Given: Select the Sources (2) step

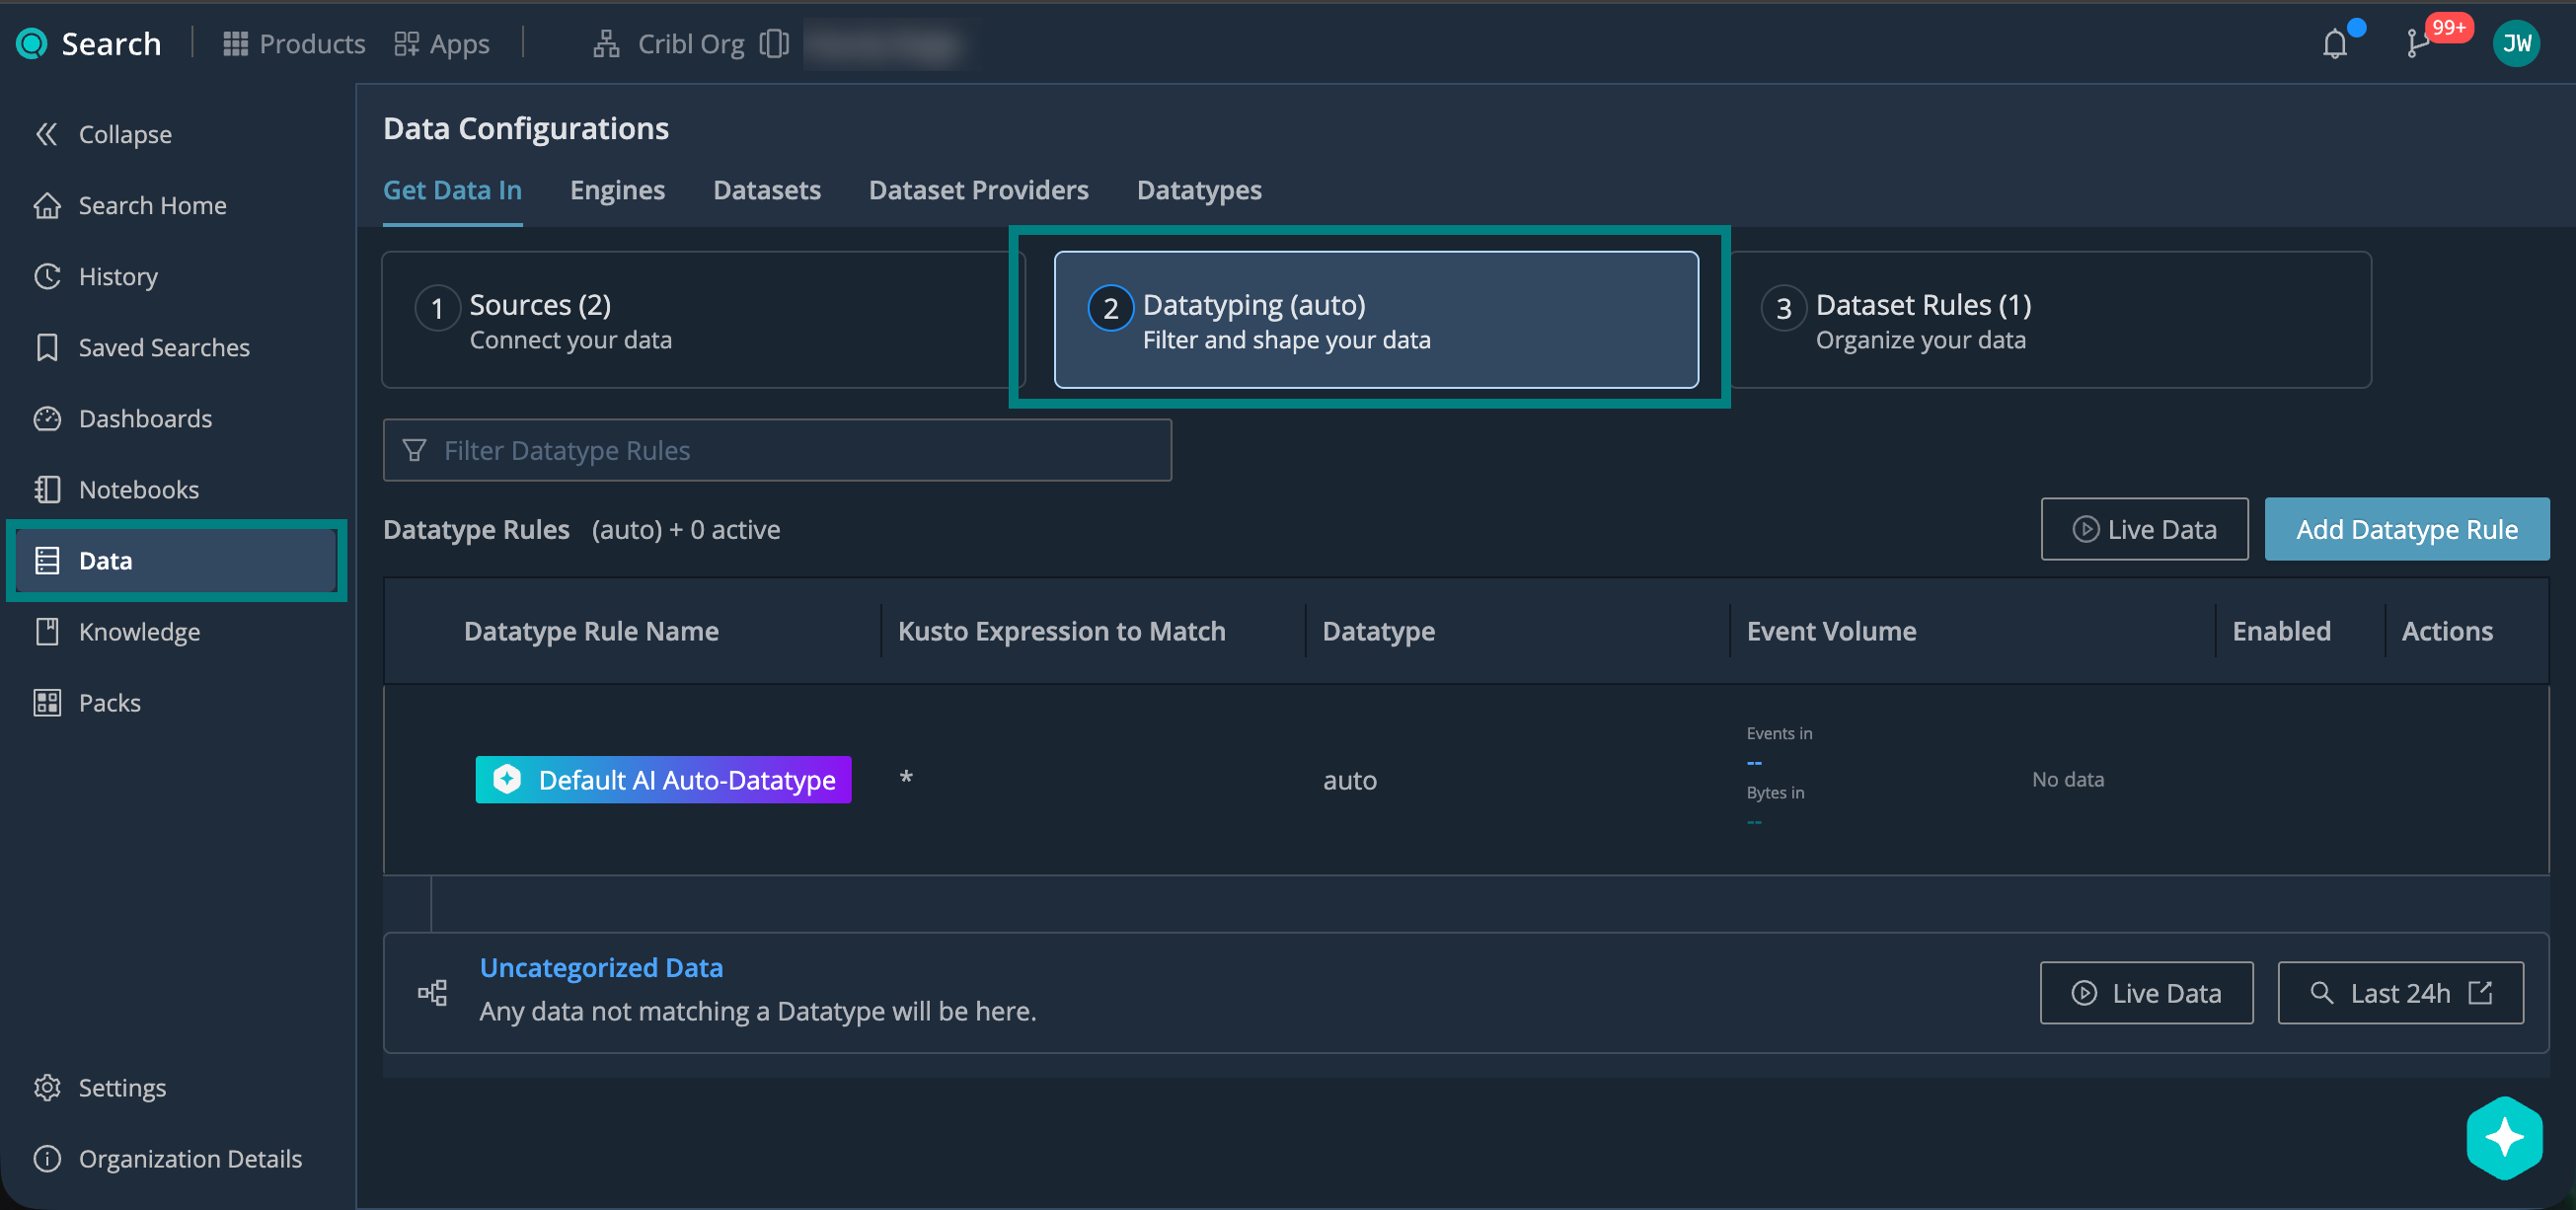Looking at the screenshot, I should click(703, 320).
